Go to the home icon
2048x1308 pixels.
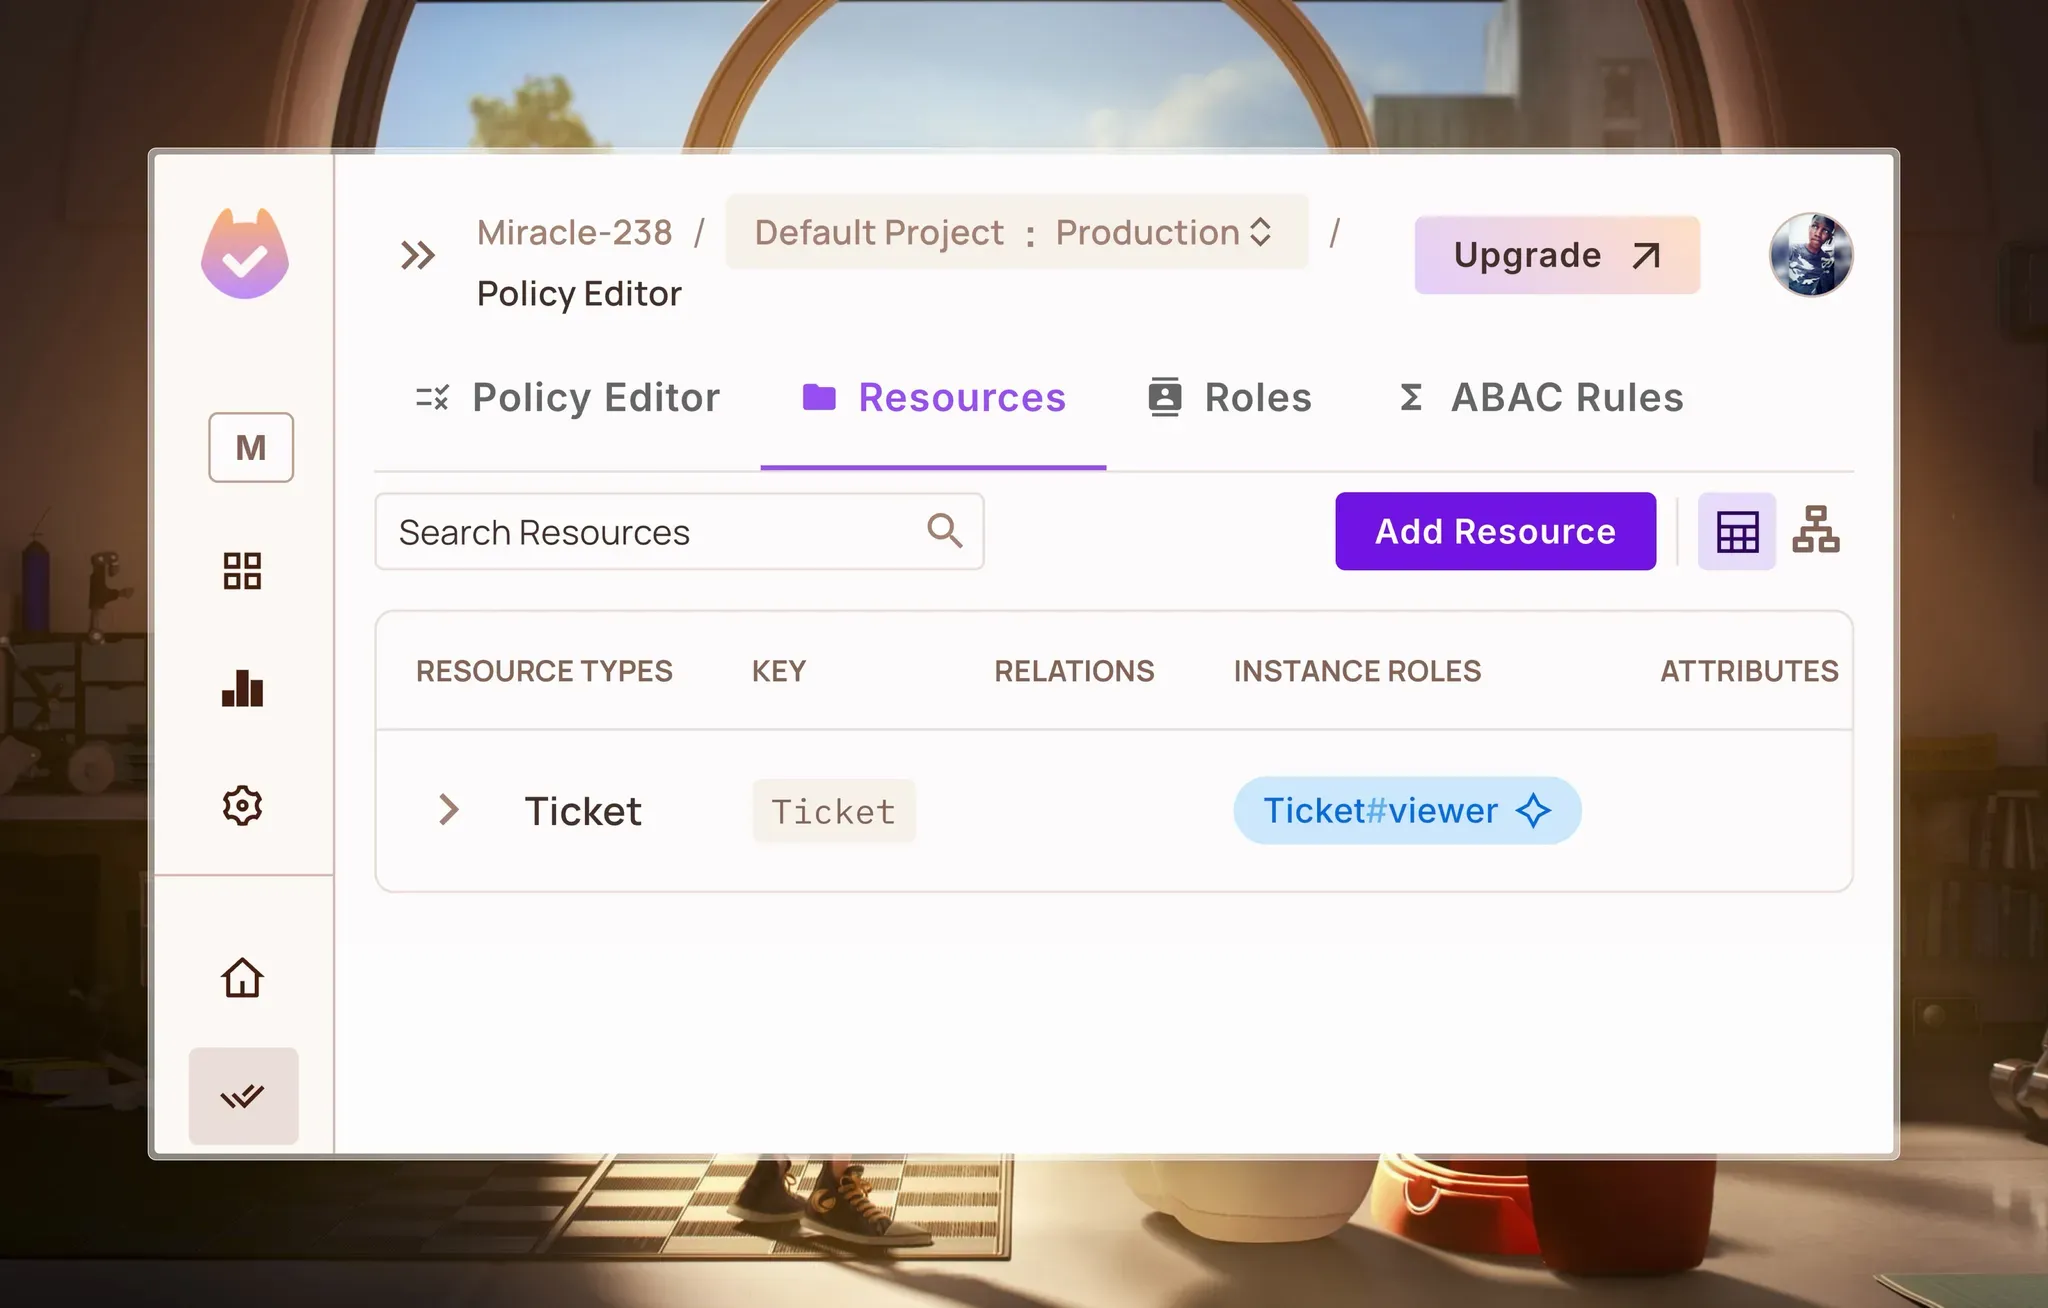click(242, 977)
